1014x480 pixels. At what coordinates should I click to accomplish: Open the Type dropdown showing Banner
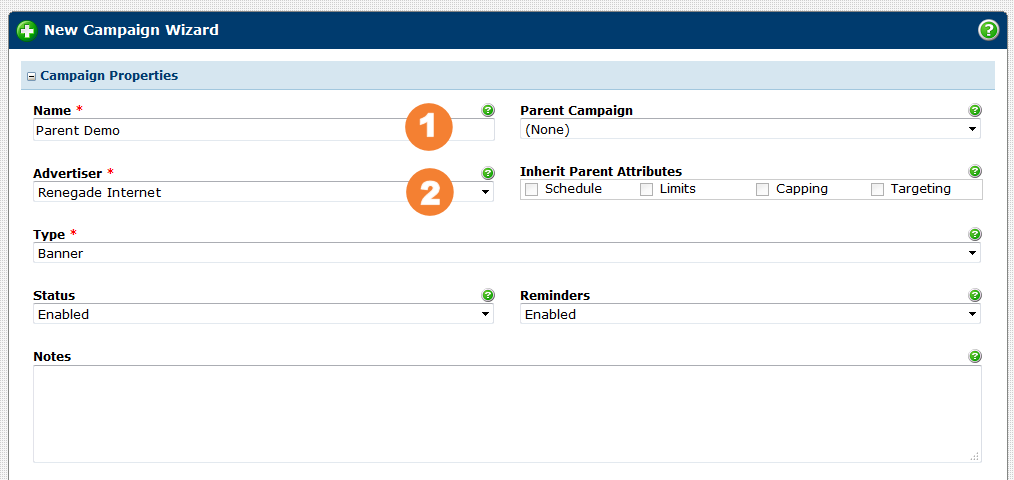(x=506, y=254)
